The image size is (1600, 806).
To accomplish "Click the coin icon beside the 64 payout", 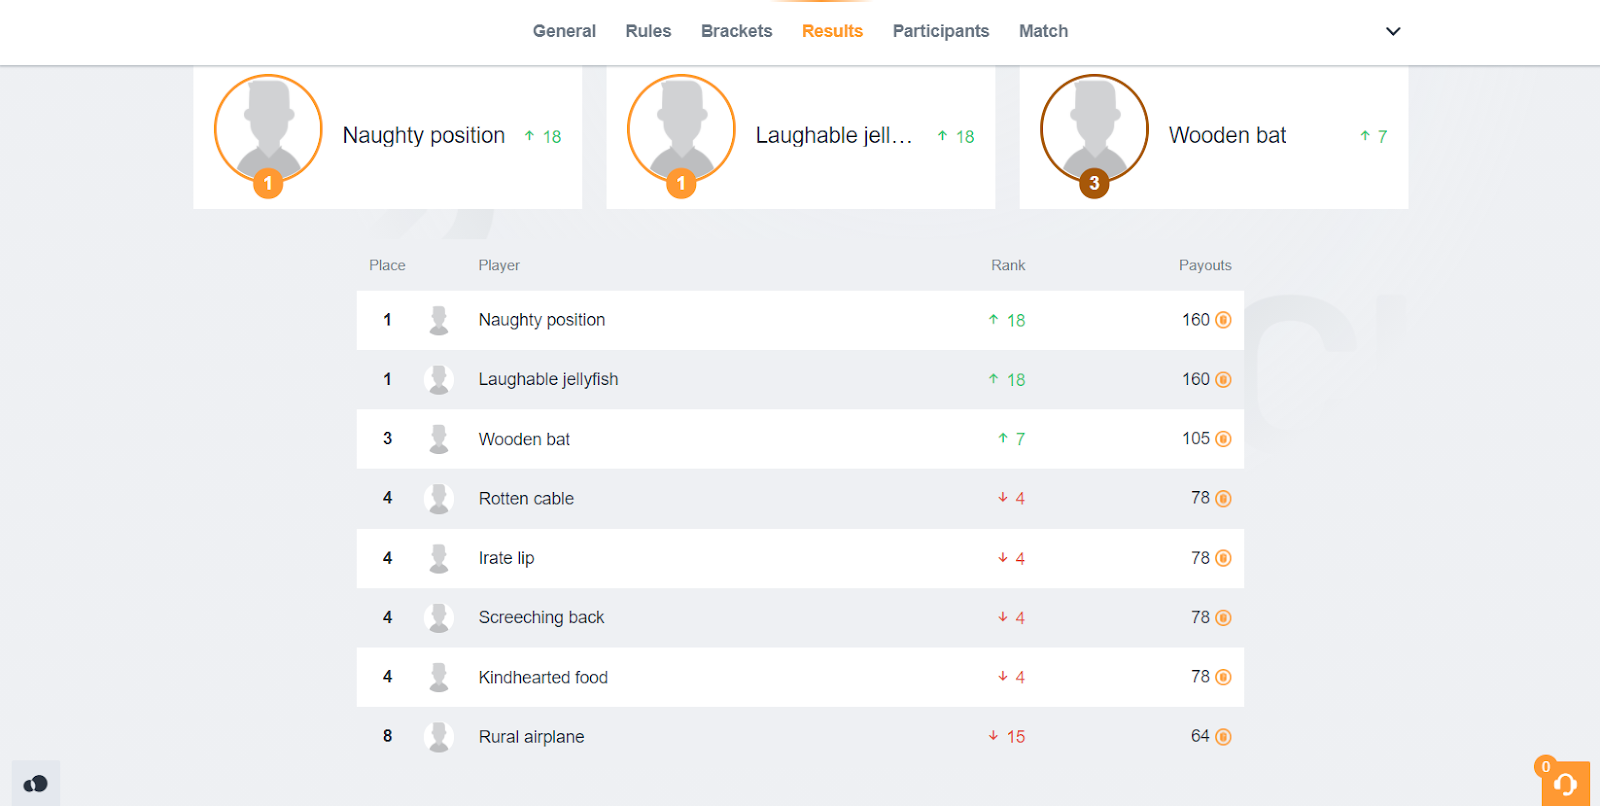I will (x=1223, y=737).
